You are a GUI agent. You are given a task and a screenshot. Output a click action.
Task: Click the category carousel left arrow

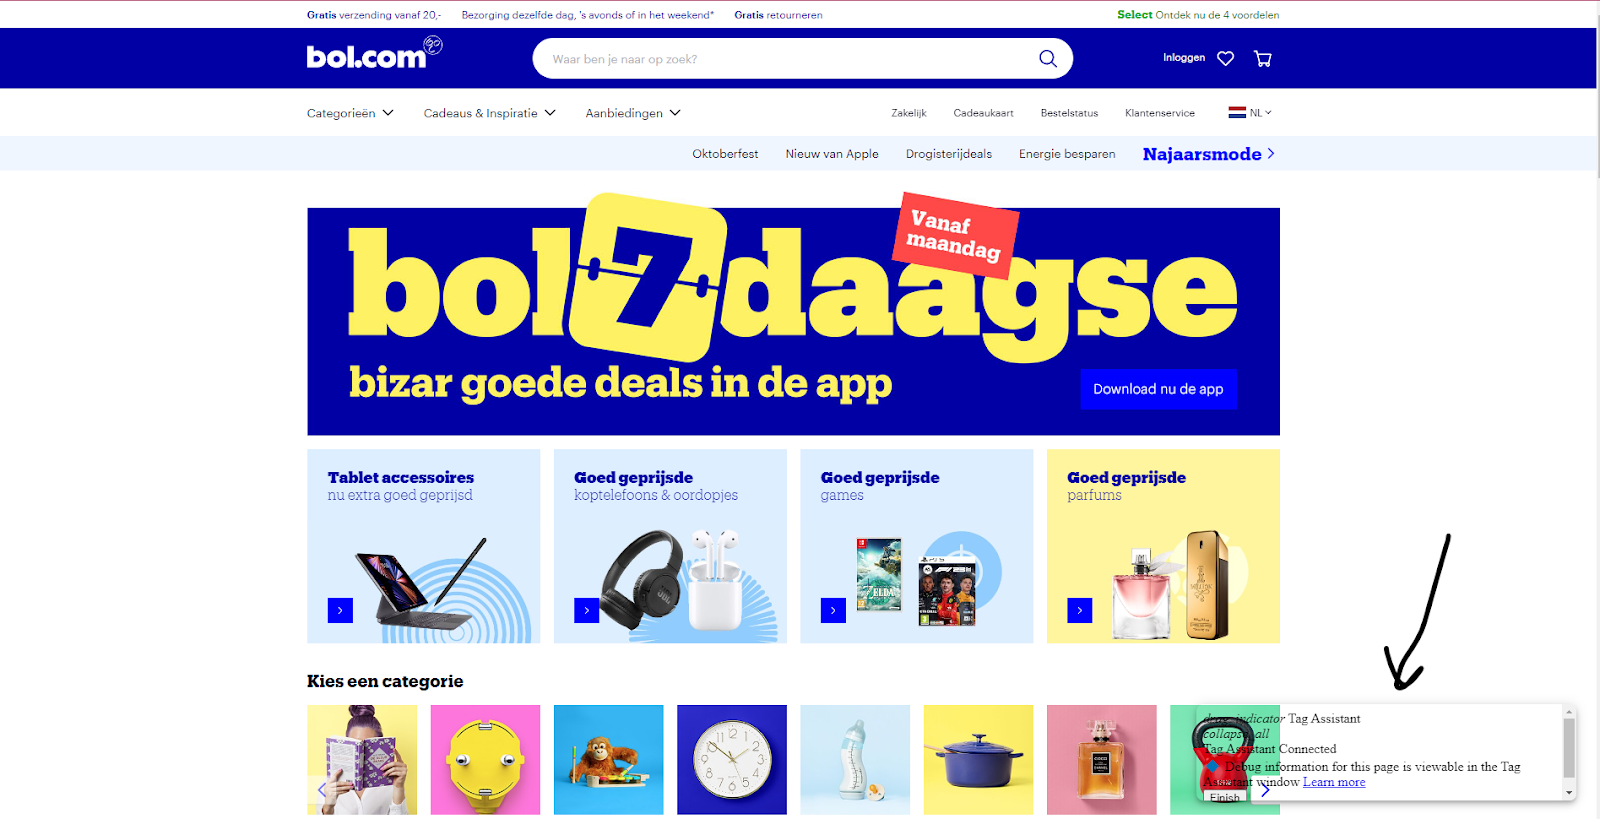click(x=321, y=790)
